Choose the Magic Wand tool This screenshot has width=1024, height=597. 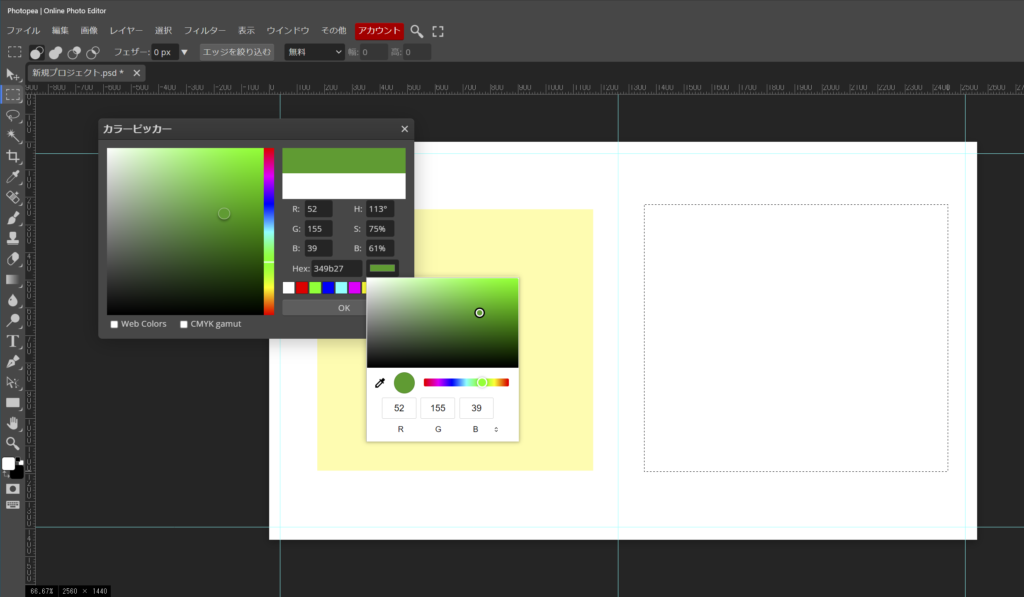coord(13,136)
